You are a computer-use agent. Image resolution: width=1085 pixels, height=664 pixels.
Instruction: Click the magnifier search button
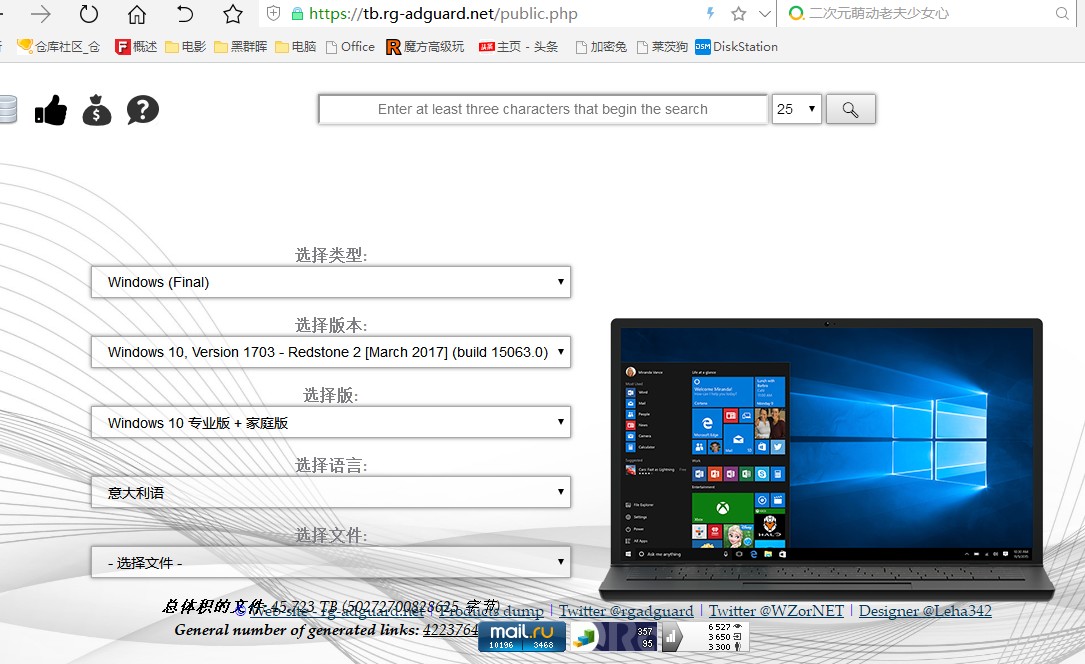click(x=850, y=109)
